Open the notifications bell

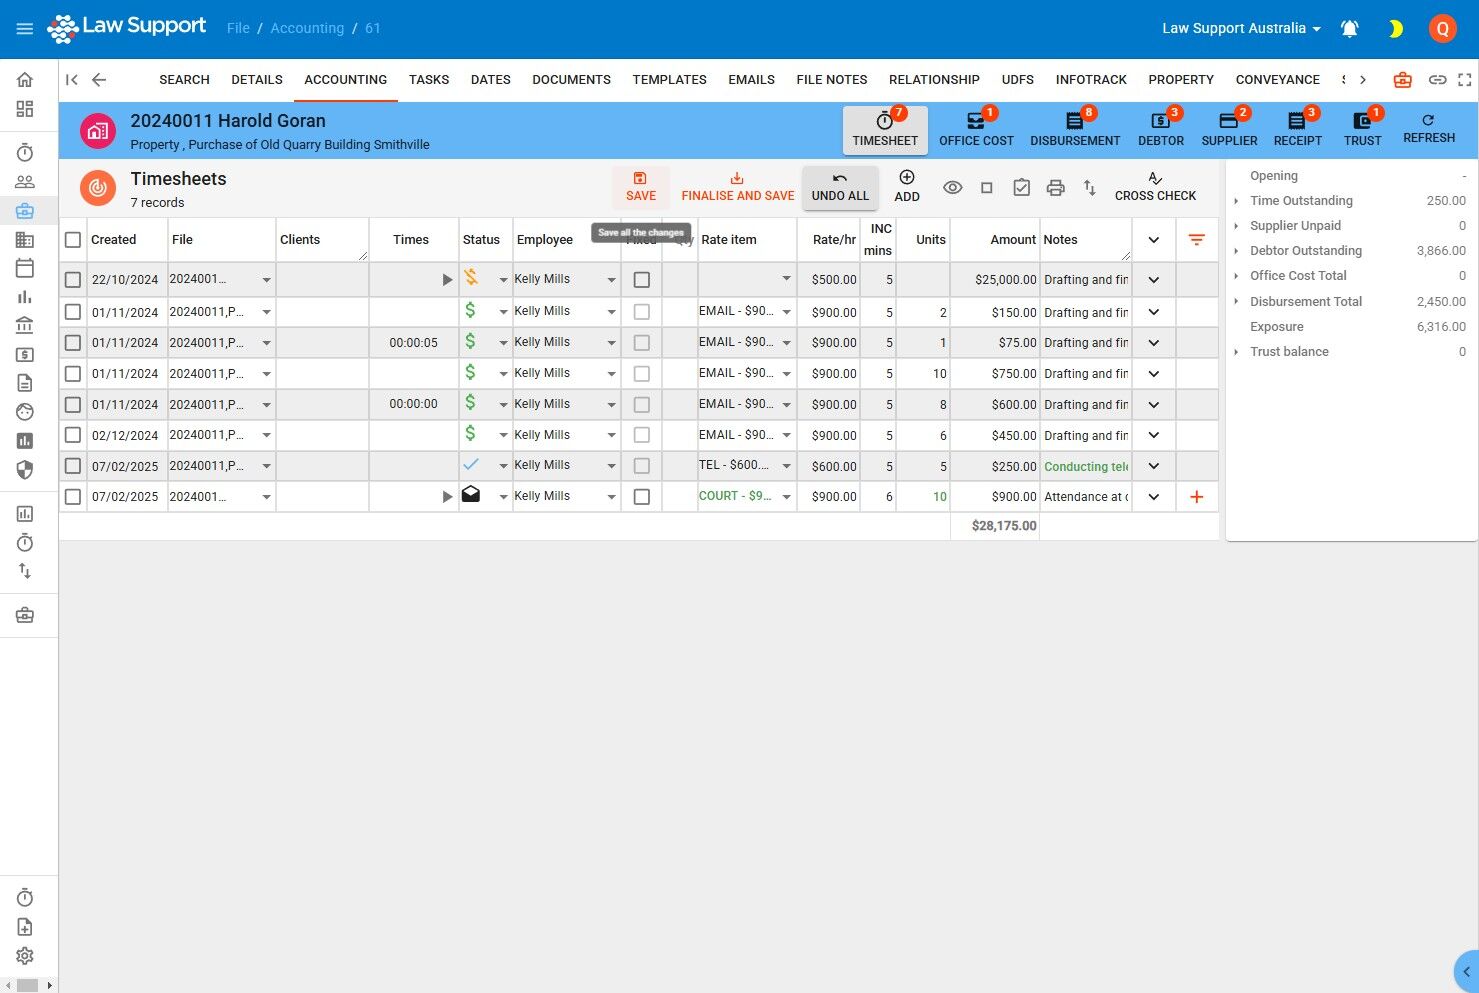[x=1349, y=29]
